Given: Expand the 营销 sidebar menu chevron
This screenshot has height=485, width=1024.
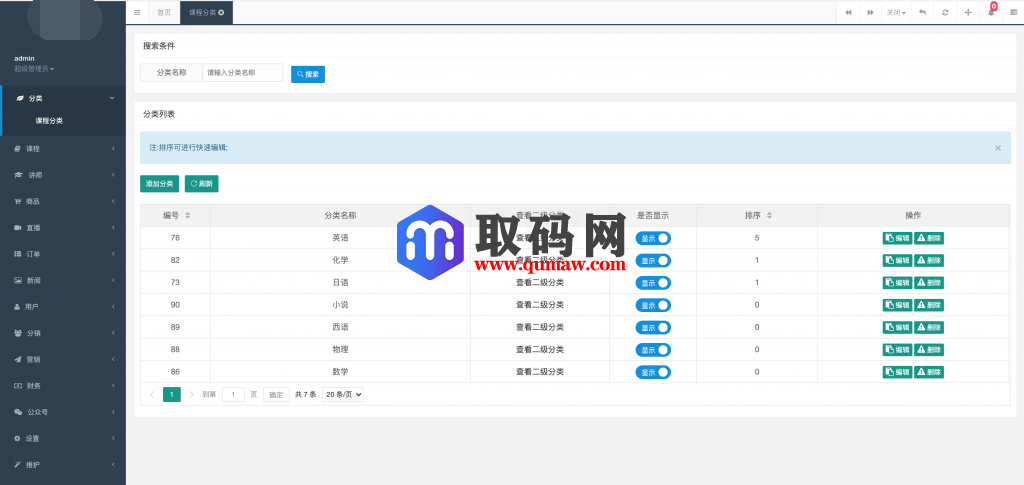Looking at the screenshot, I should point(113,359).
